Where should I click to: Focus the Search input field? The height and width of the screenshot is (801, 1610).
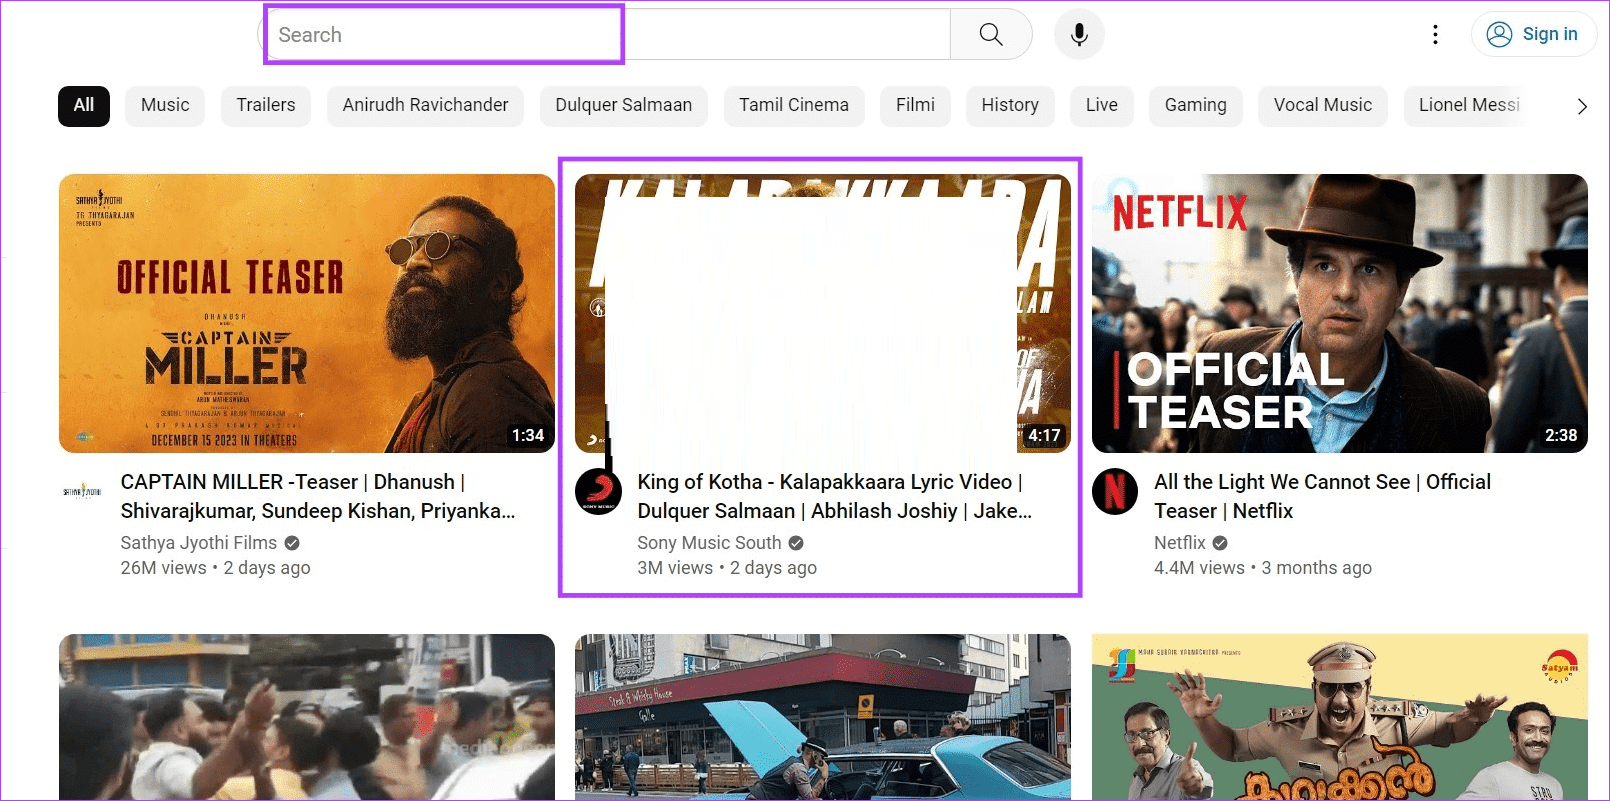[x=605, y=35]
